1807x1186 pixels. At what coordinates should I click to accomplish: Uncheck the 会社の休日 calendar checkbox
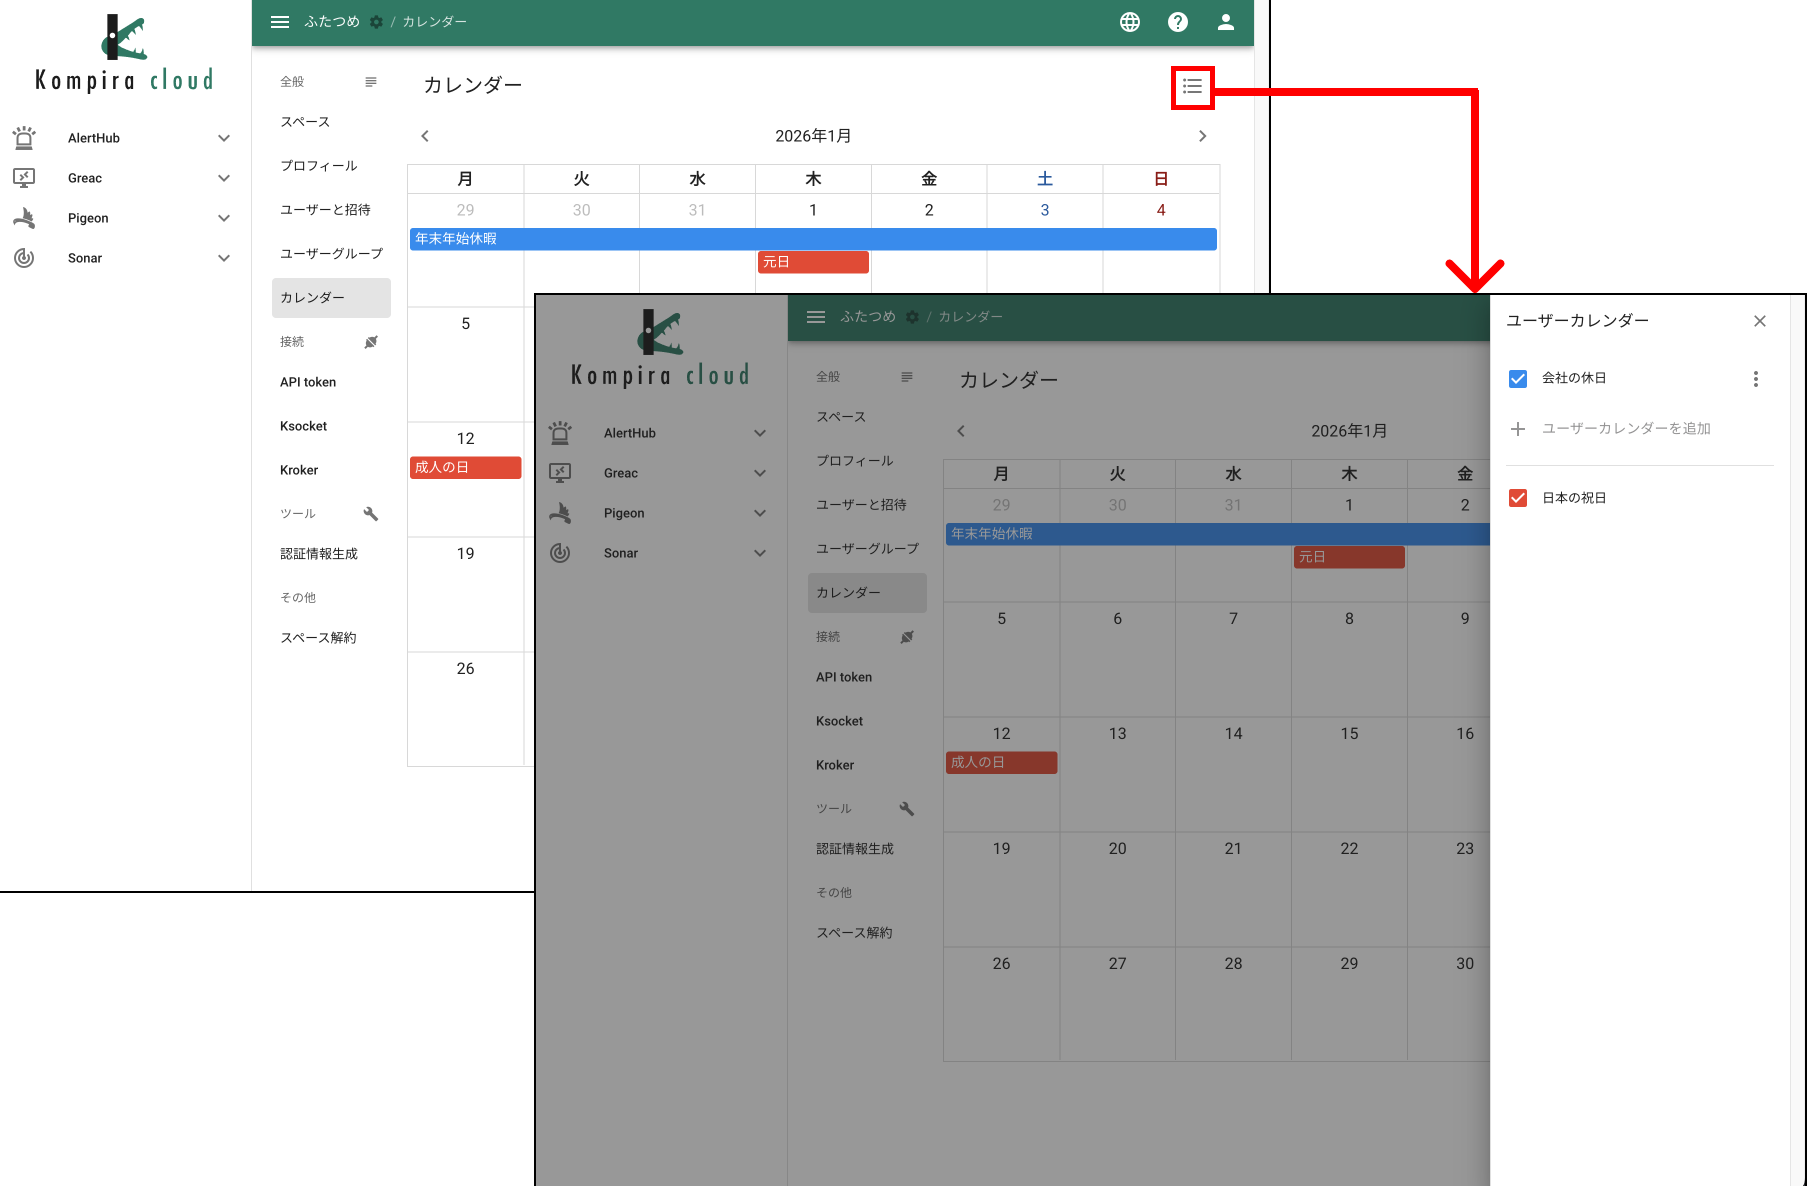coord(1518,378)
